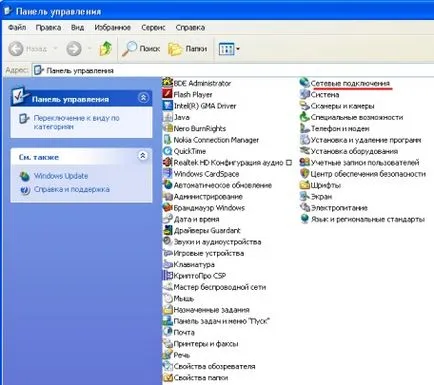Open the Сетевые подключения icon
Screen dimensions: 434x385
(x=304, y=82)
